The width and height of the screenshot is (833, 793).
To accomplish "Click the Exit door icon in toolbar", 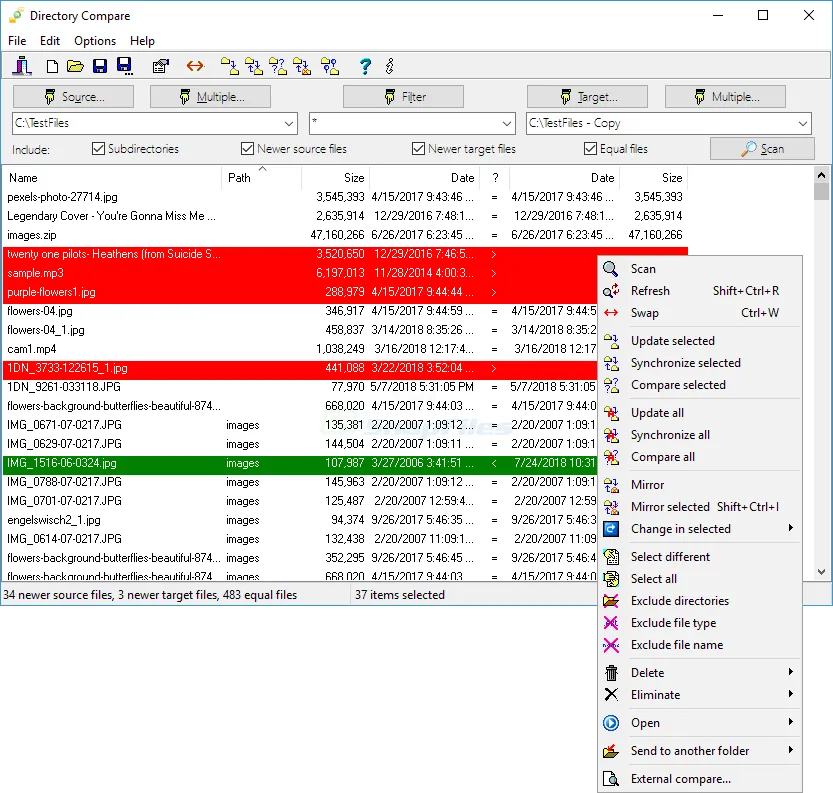I will coord(22,66).
